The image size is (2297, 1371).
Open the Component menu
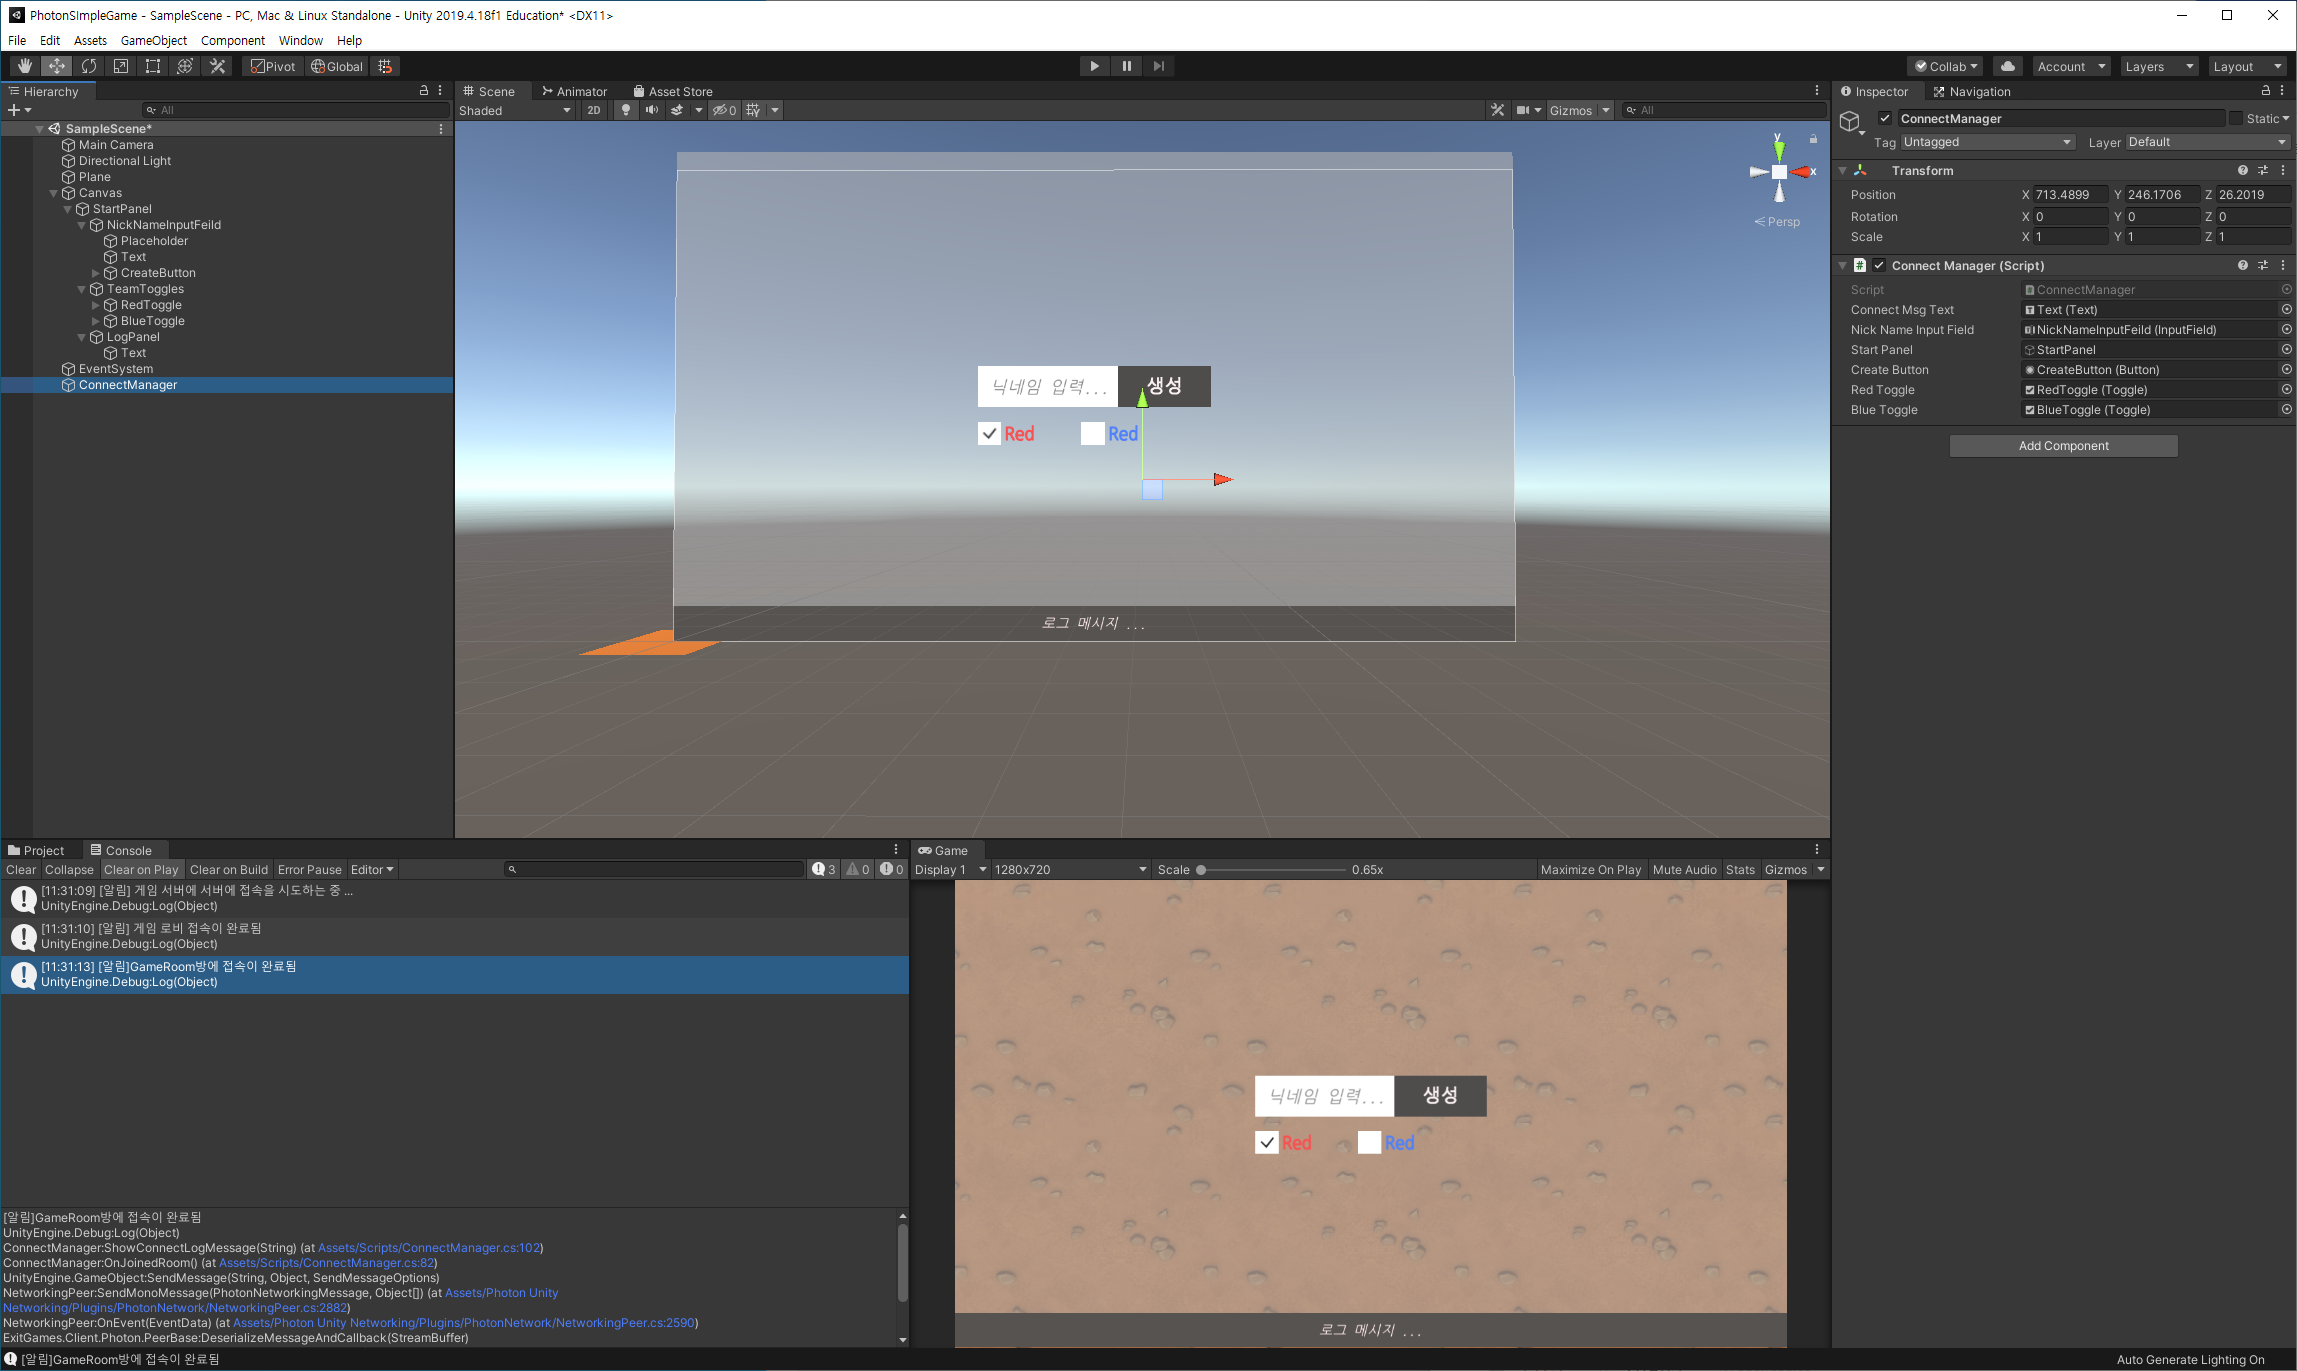pos(232,40)
